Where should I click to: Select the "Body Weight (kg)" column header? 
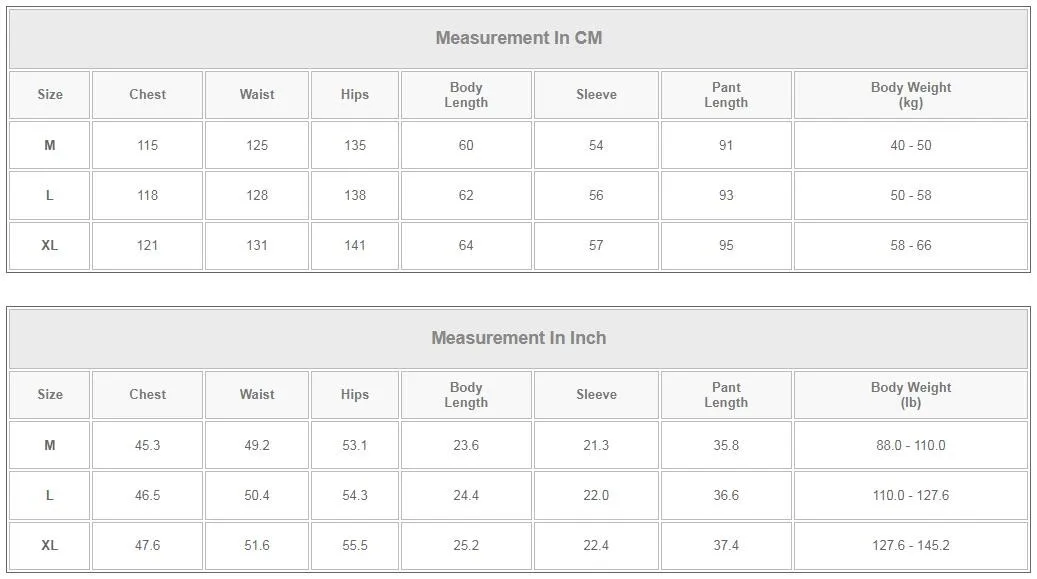click(910, 95)
